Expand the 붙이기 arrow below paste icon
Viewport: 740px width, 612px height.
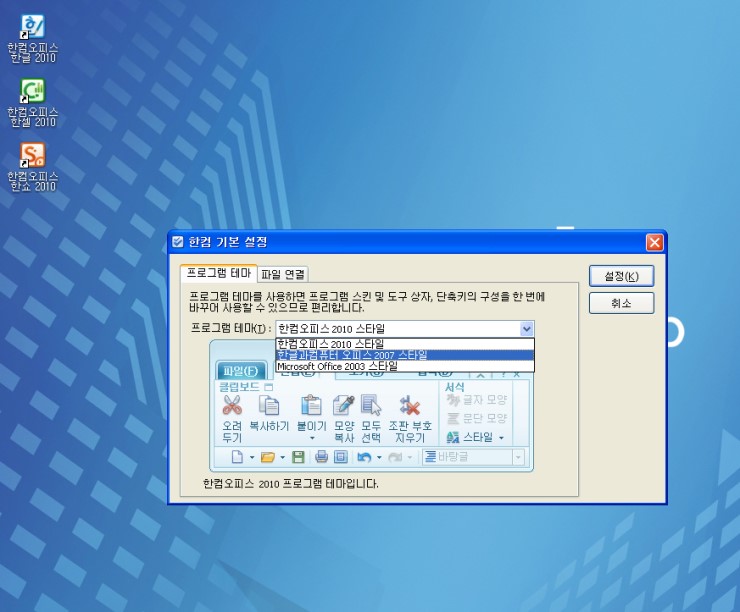coord(311,438)
